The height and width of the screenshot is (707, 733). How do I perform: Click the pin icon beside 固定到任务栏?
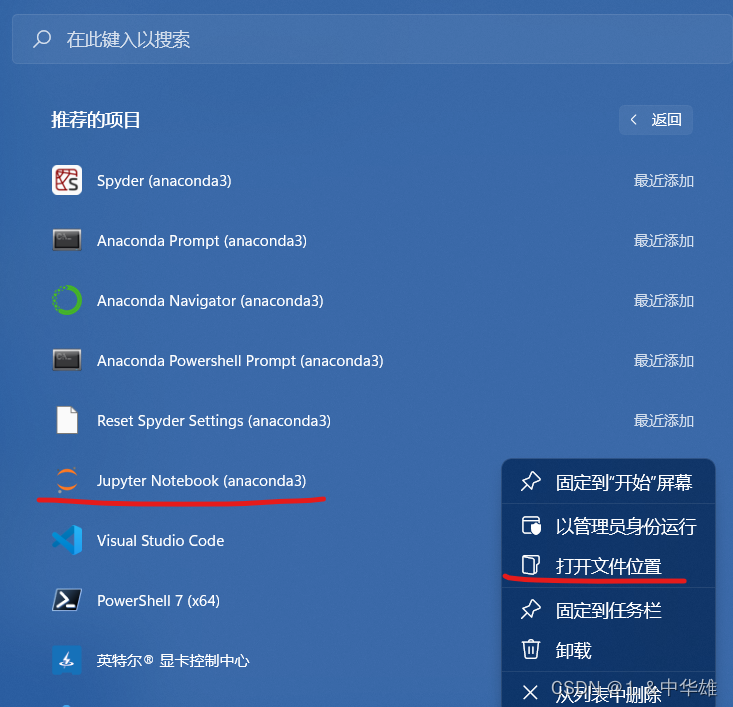pos(531,610)
